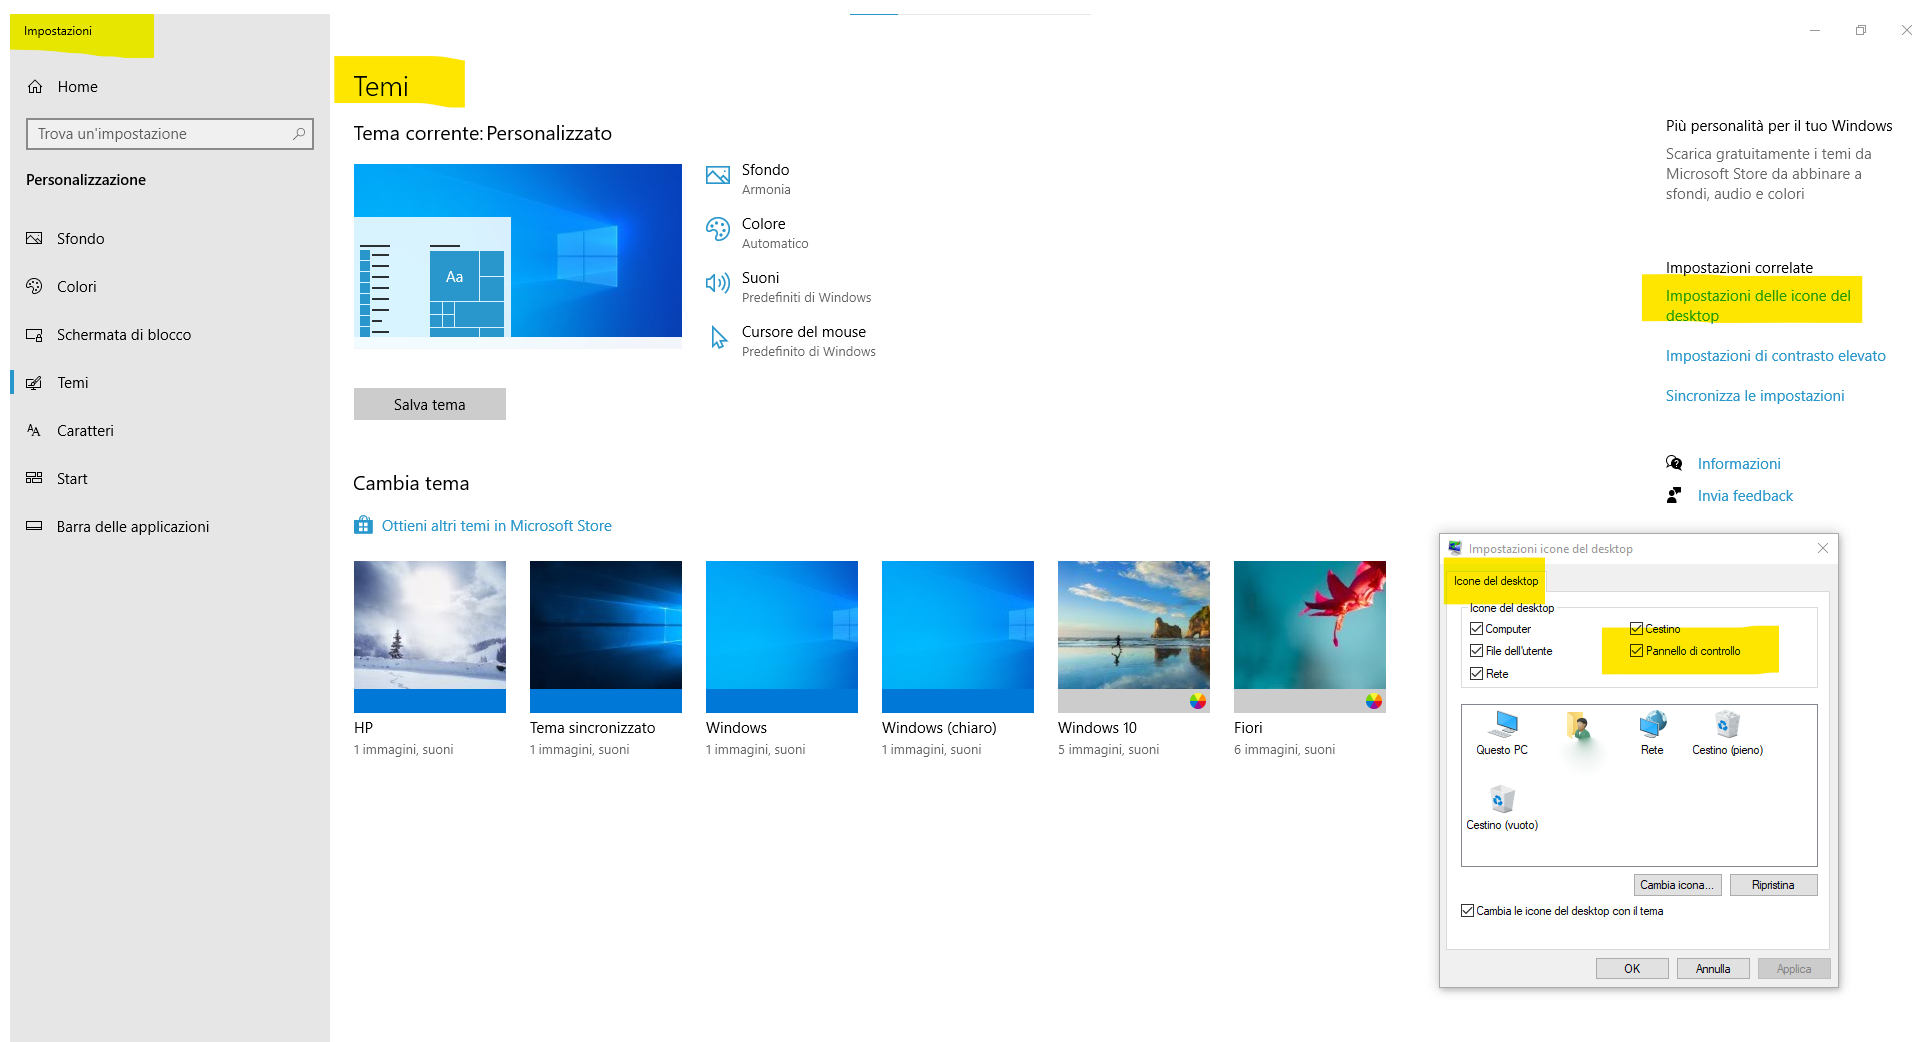Open Barra delle applicazioni sidebar icon
1929x1042 pixels.
tap(34, 527)
